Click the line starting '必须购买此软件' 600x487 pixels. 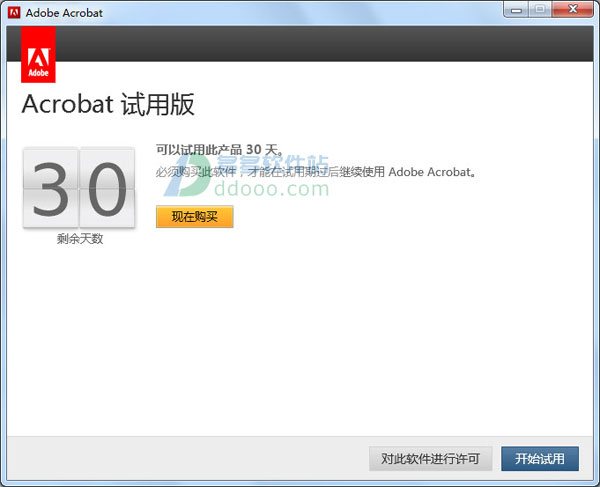point(316,172)
